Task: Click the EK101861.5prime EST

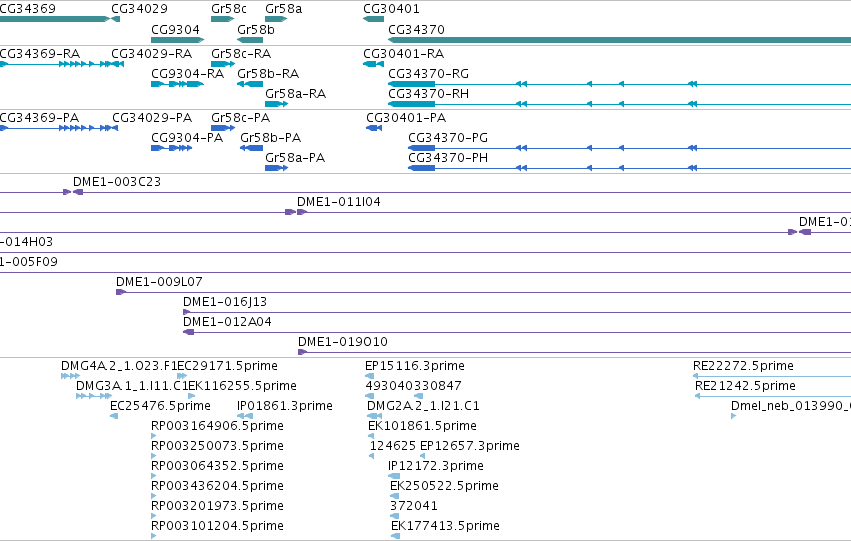Action: (371, 436)
